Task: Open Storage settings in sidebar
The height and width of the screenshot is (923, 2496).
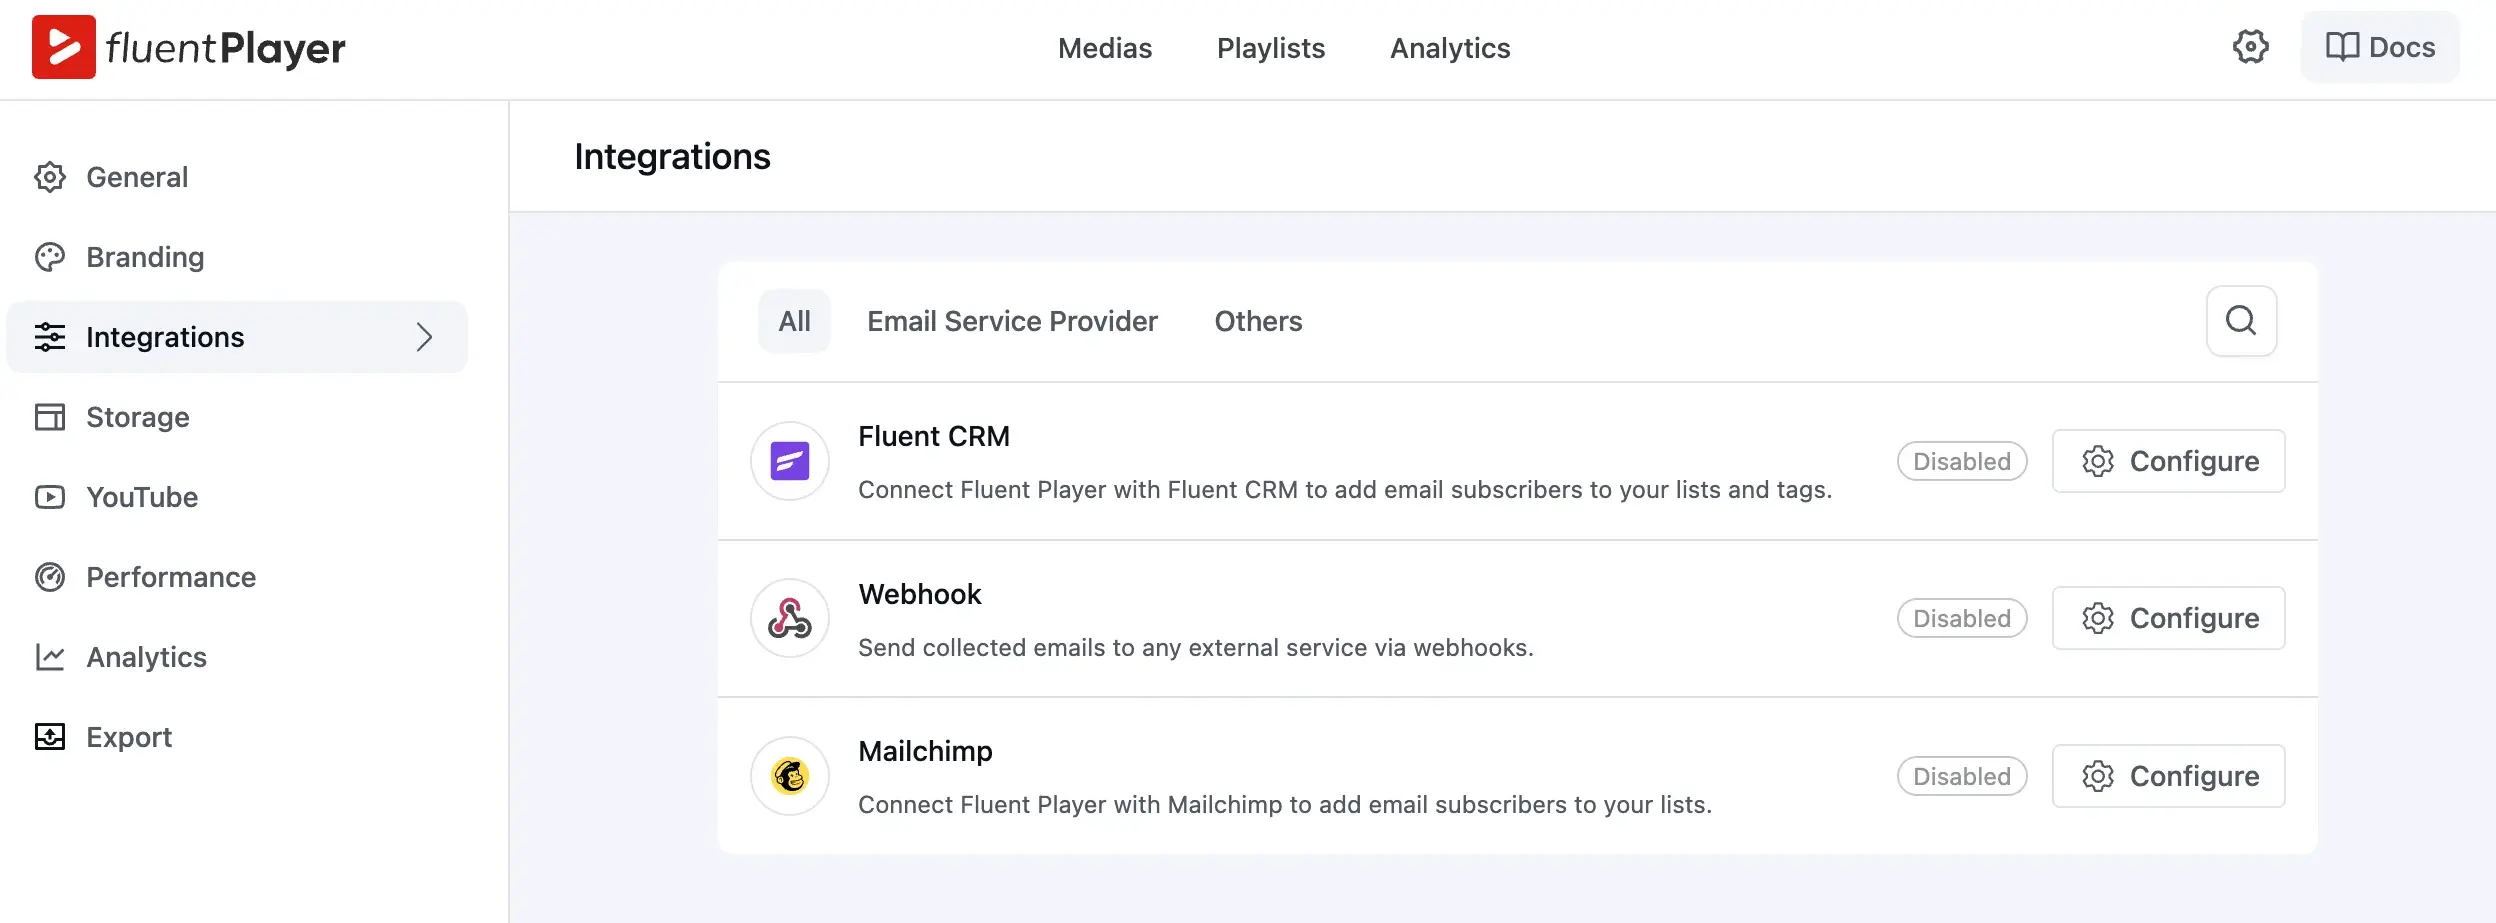Action: click(x=112, y=417)
